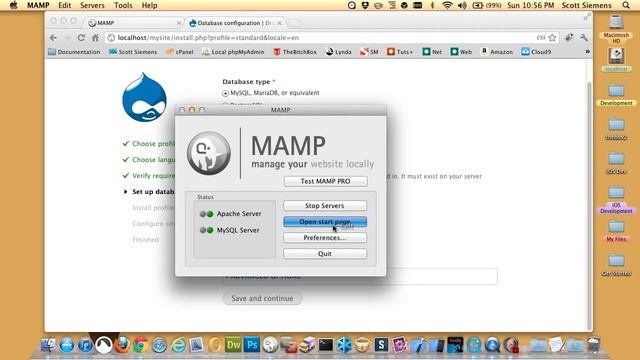Open the Amazon bookmark
The height and width of the screenshot is (360, 640).
point(497,52)
